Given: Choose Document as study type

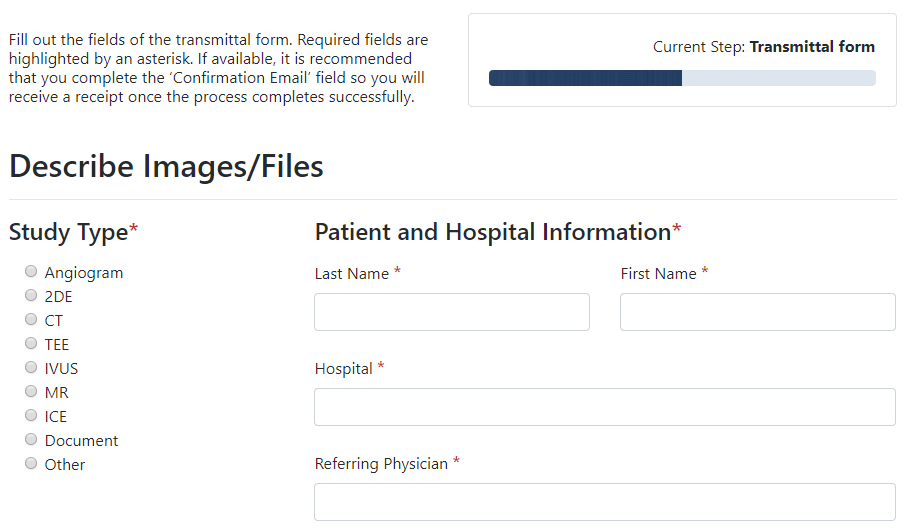Looking at the screenshot, I should click(31, 440).
